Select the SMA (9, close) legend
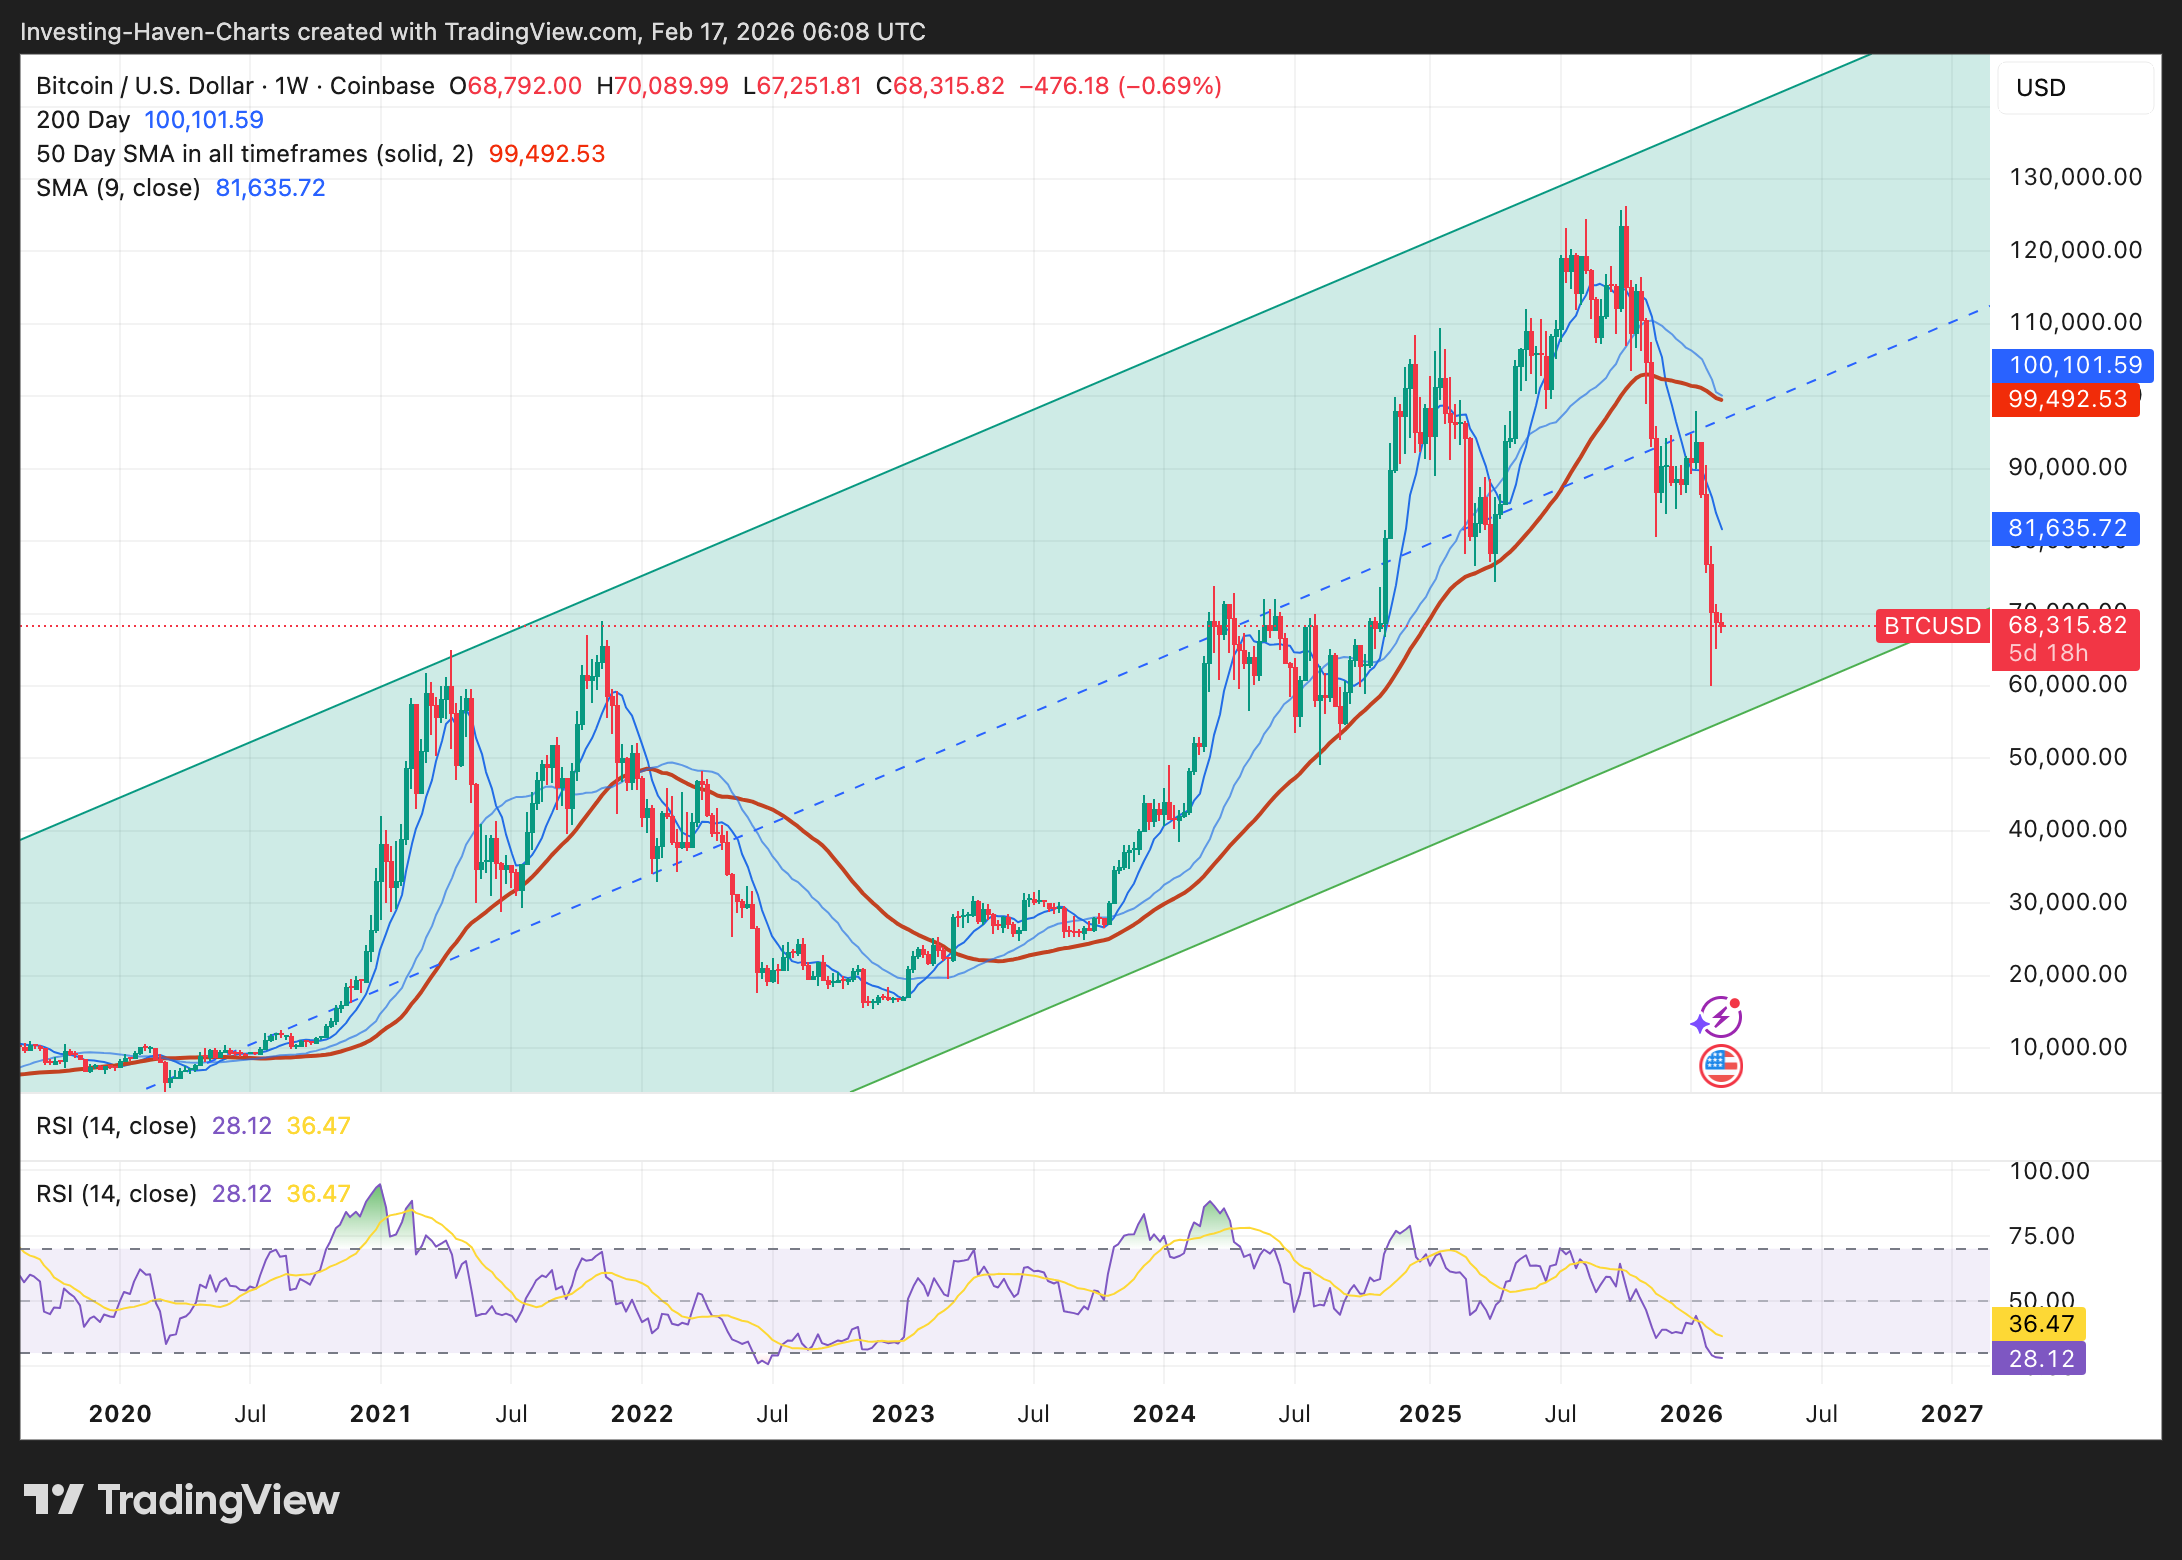Screen dimensions: 2182x1560 [118, 188]
